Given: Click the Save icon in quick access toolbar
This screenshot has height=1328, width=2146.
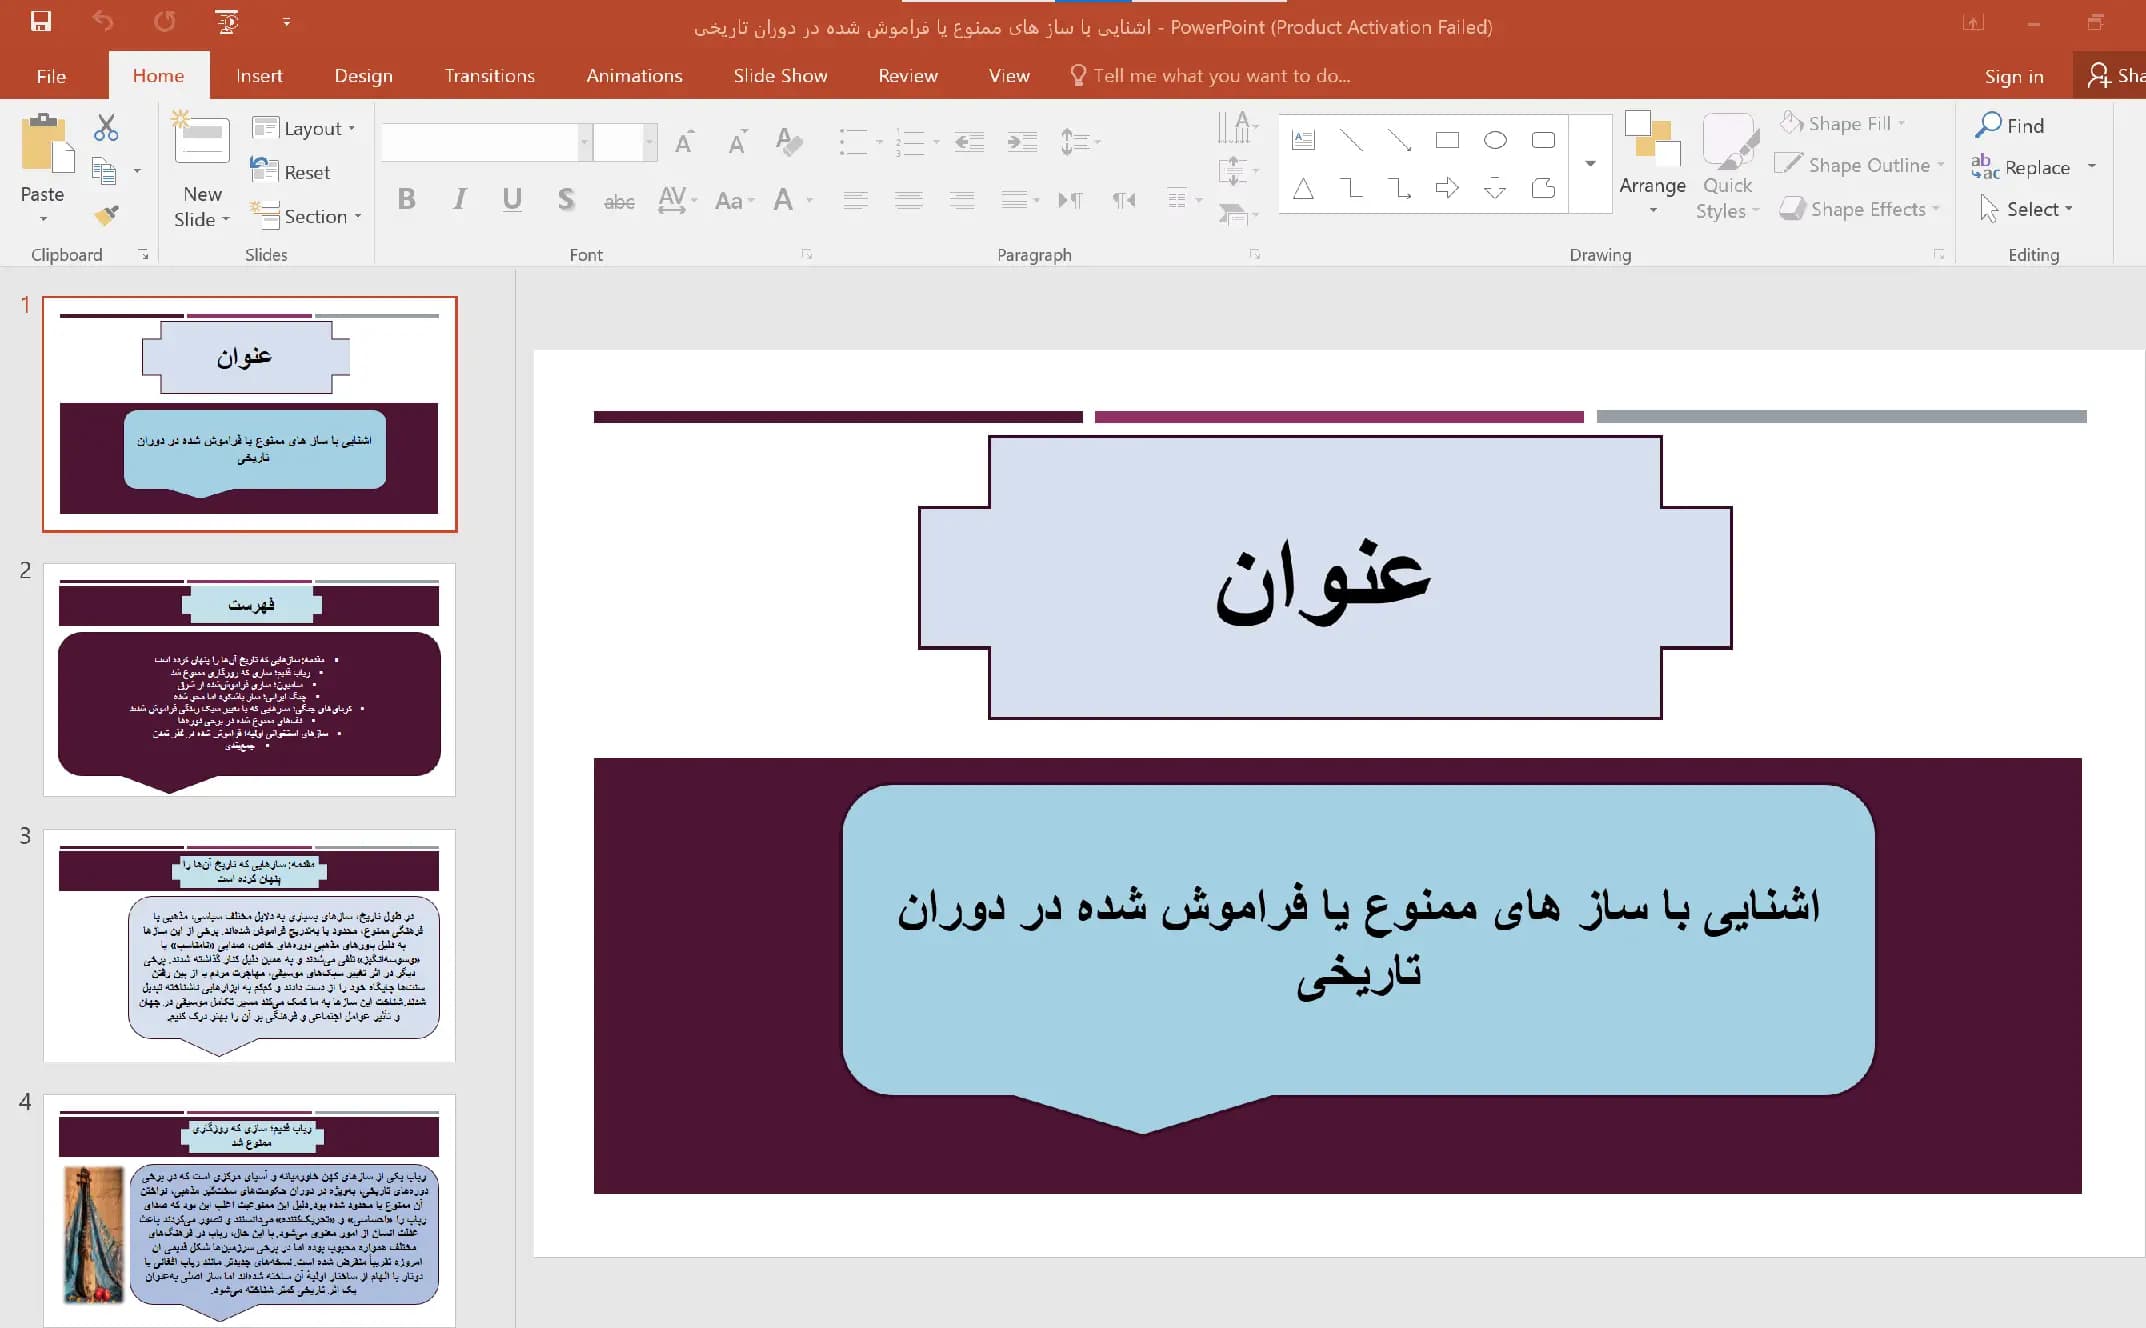Looking at the screenshot, I should click(x=41, y=22).
